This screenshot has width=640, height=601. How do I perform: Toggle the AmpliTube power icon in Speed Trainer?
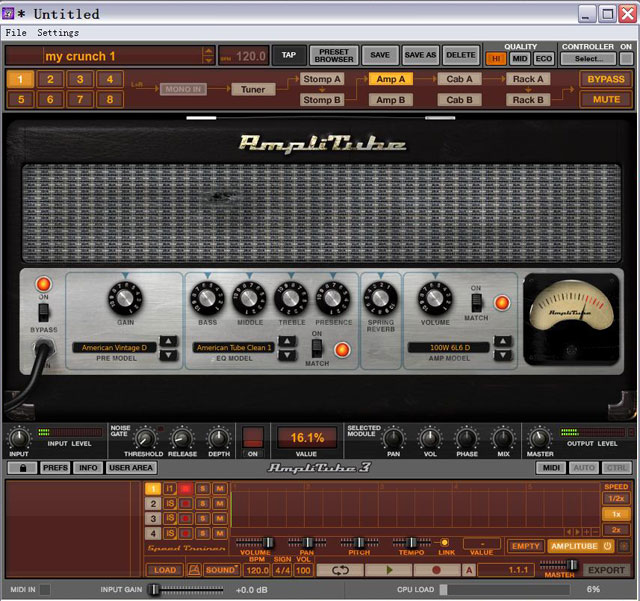(607, 546)
